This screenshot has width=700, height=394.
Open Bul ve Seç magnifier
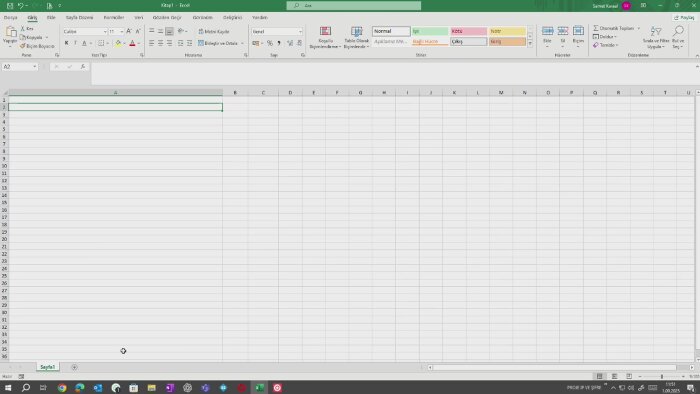point(678,37)
